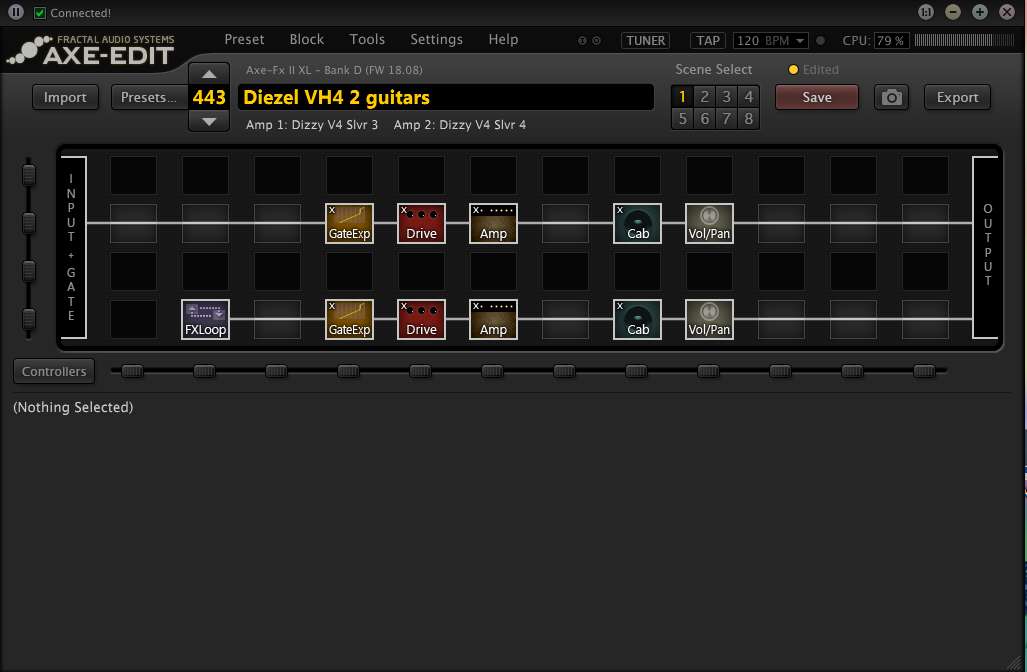Click the INPUT + GATE block
1027x672 pixels.
(73, 247)
